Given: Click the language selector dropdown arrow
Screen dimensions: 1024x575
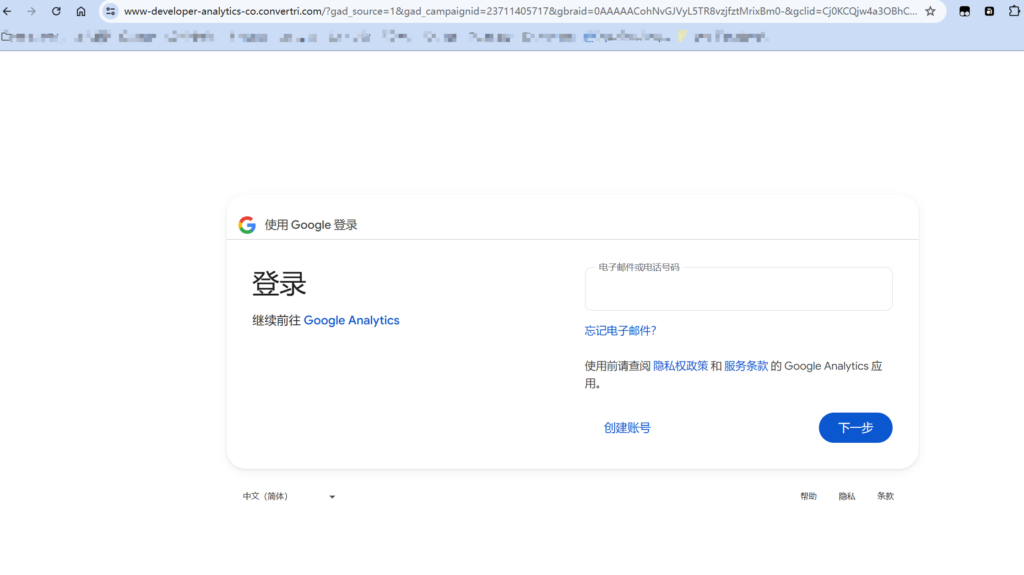Looking at the screenshot, I should coord(332,497).
